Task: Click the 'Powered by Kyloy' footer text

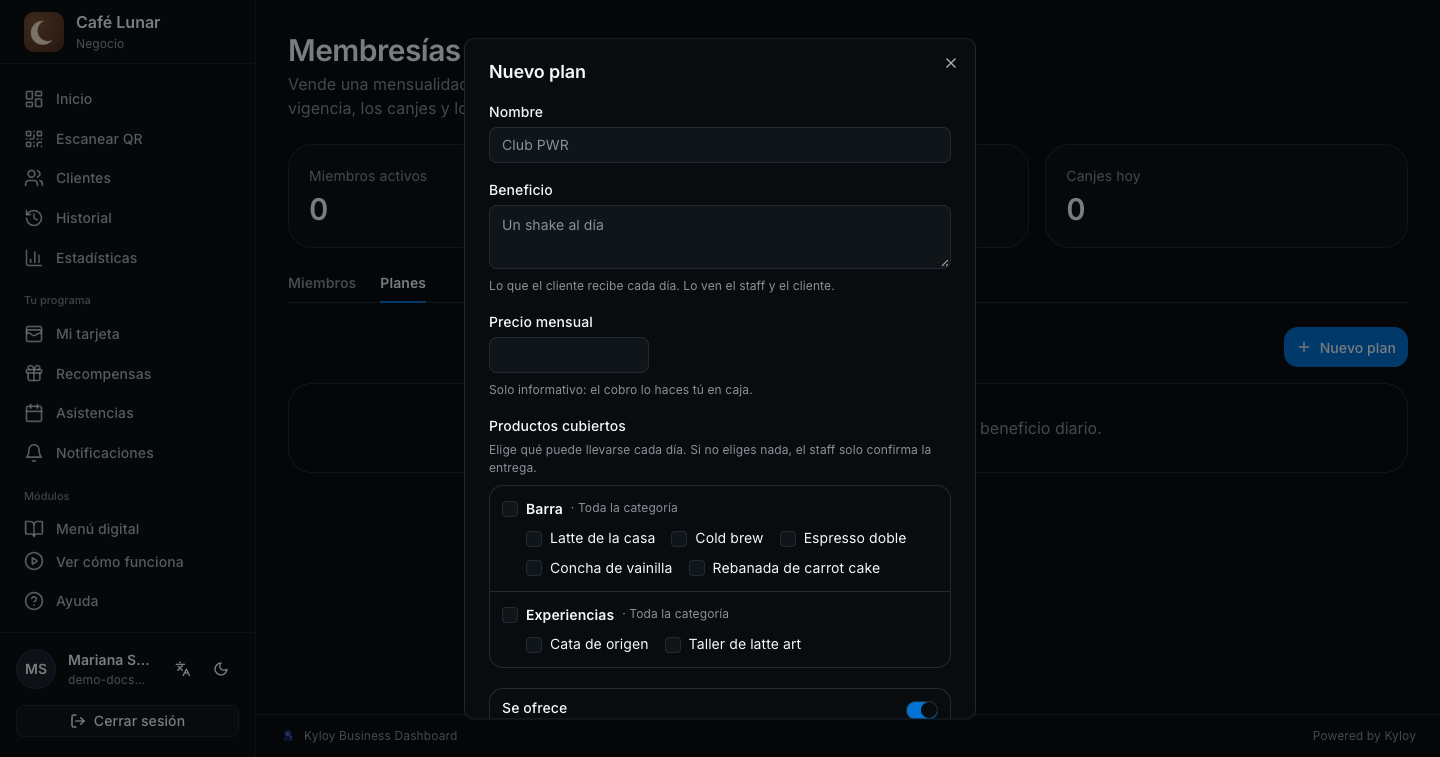Action: pyautogui.click(x=1364, y=736)
